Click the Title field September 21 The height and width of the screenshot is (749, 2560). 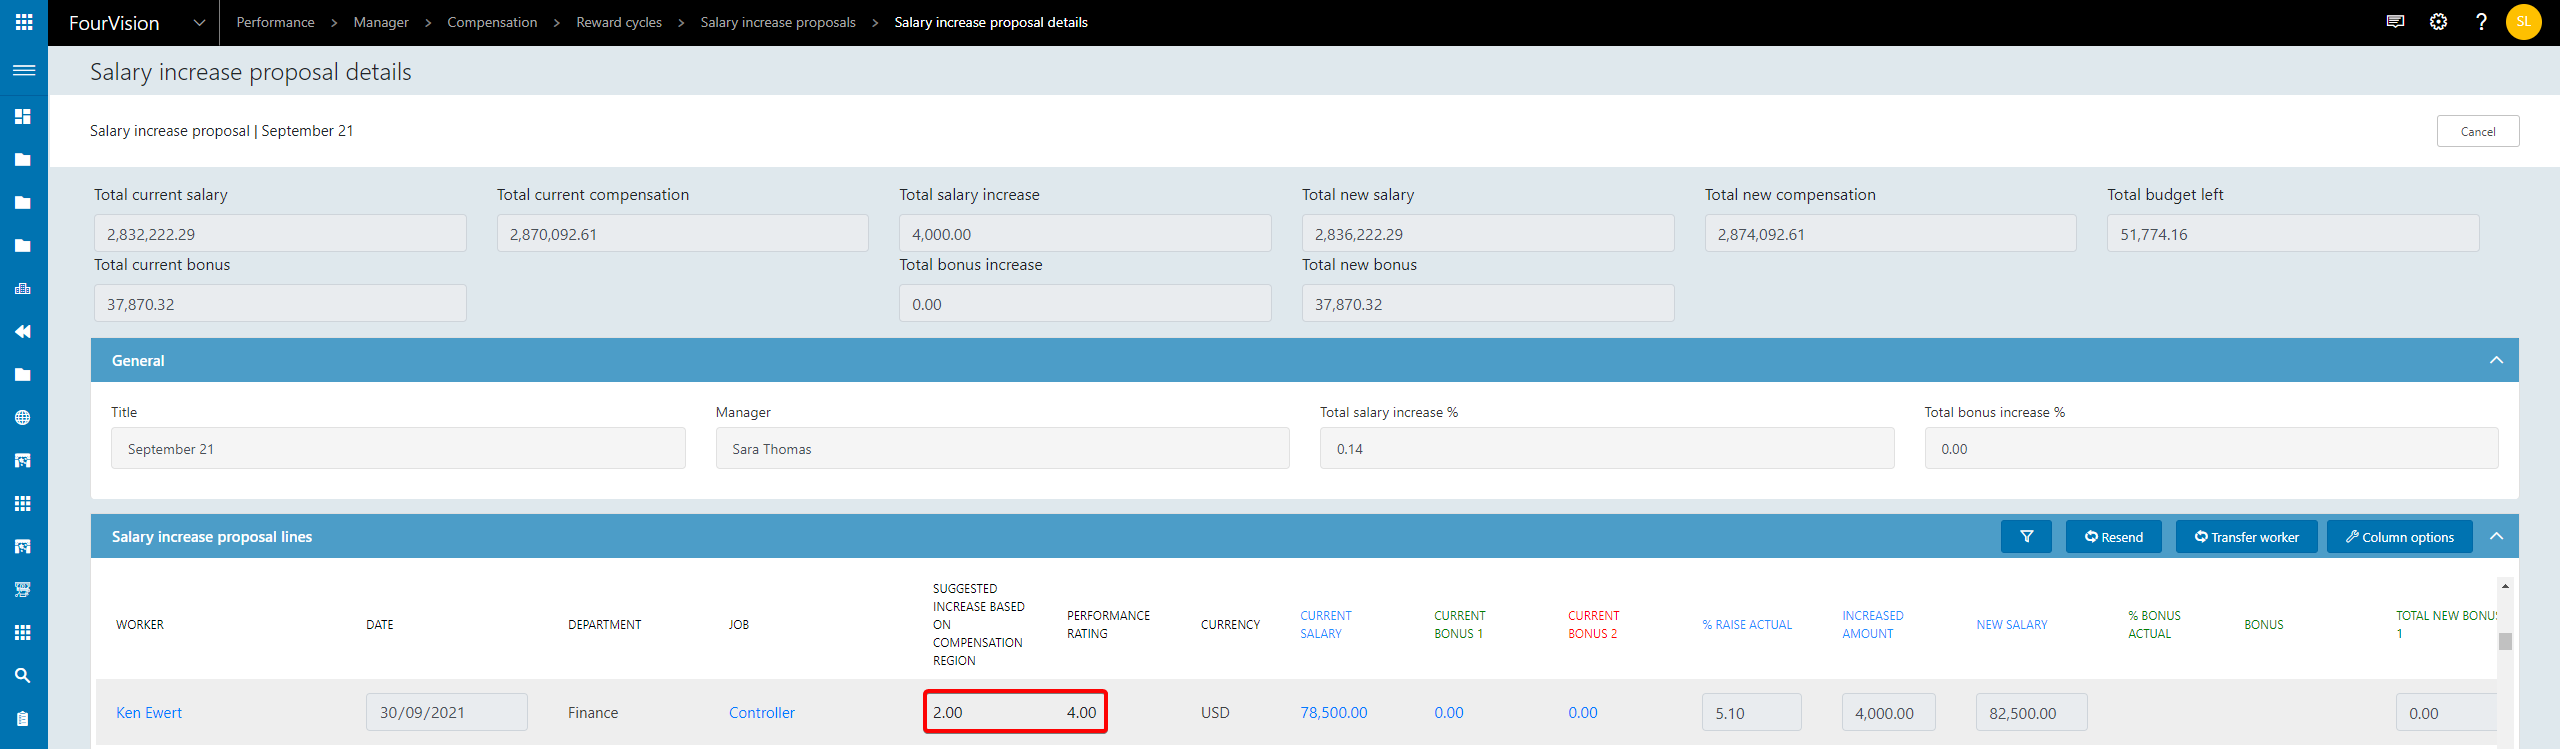(398, 448)
